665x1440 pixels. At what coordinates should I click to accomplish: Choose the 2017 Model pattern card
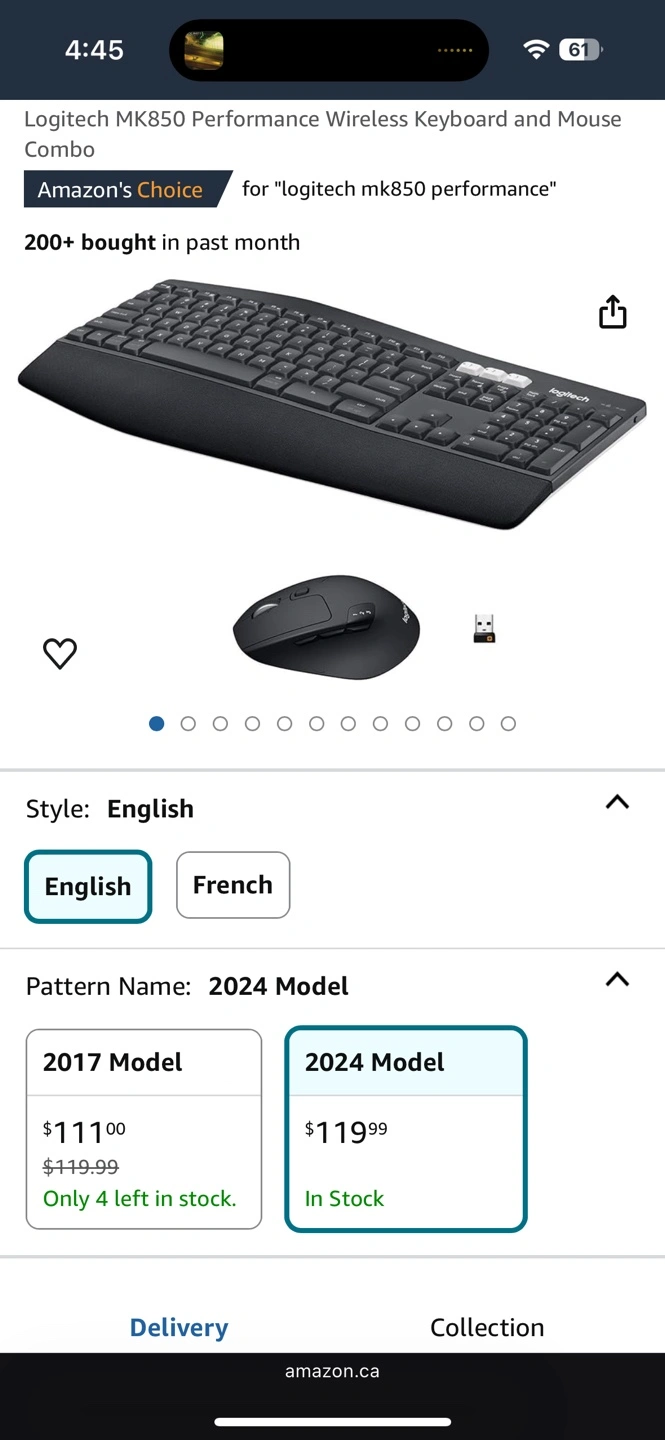(x=144, y=1129)
